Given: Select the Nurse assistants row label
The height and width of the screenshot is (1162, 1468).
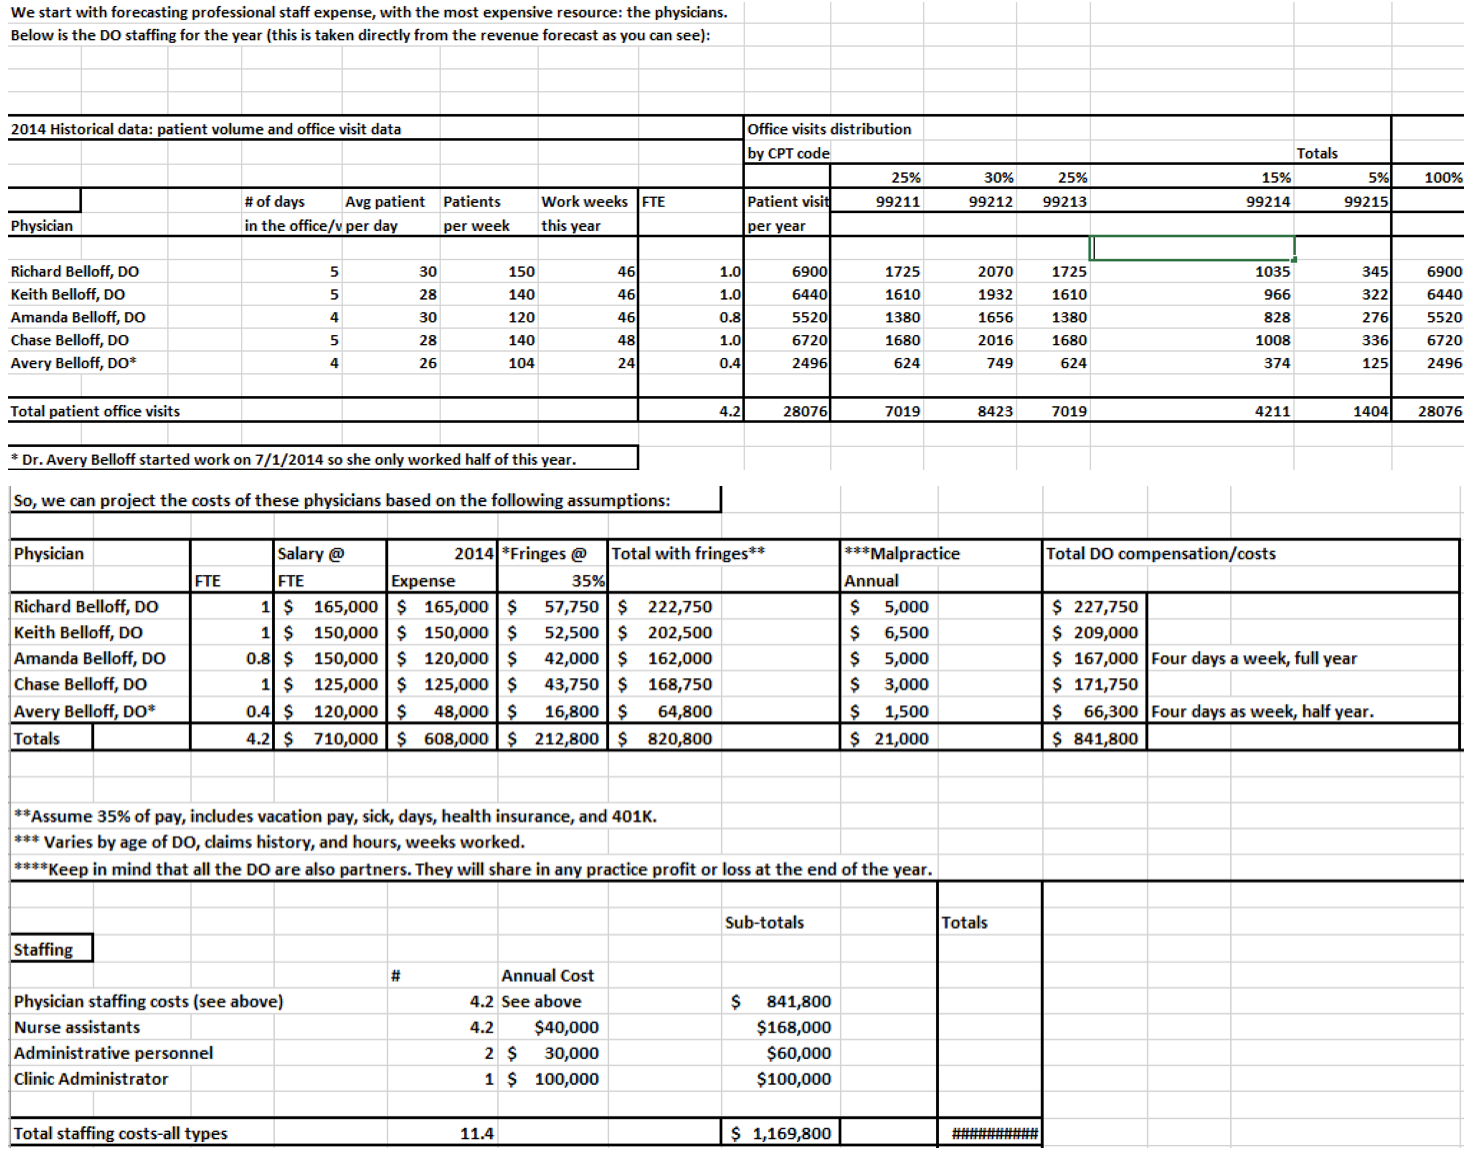Looking at the screenshot, I should [x=77, y=1027].
